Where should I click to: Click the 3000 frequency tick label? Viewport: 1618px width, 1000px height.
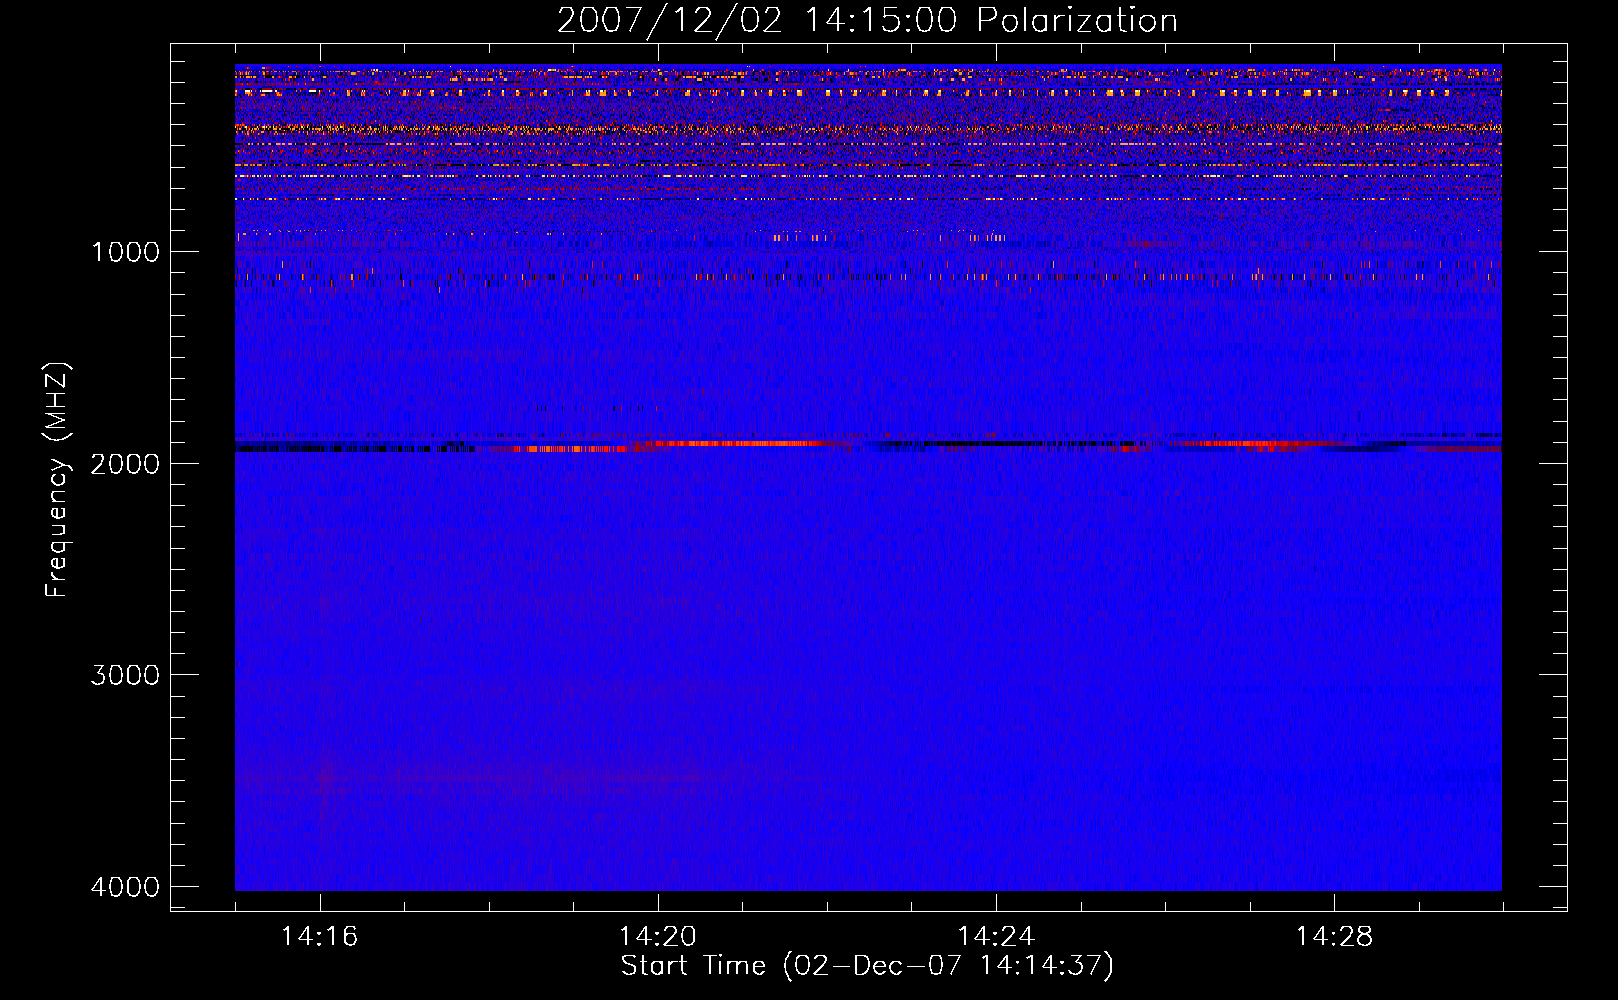125,675
